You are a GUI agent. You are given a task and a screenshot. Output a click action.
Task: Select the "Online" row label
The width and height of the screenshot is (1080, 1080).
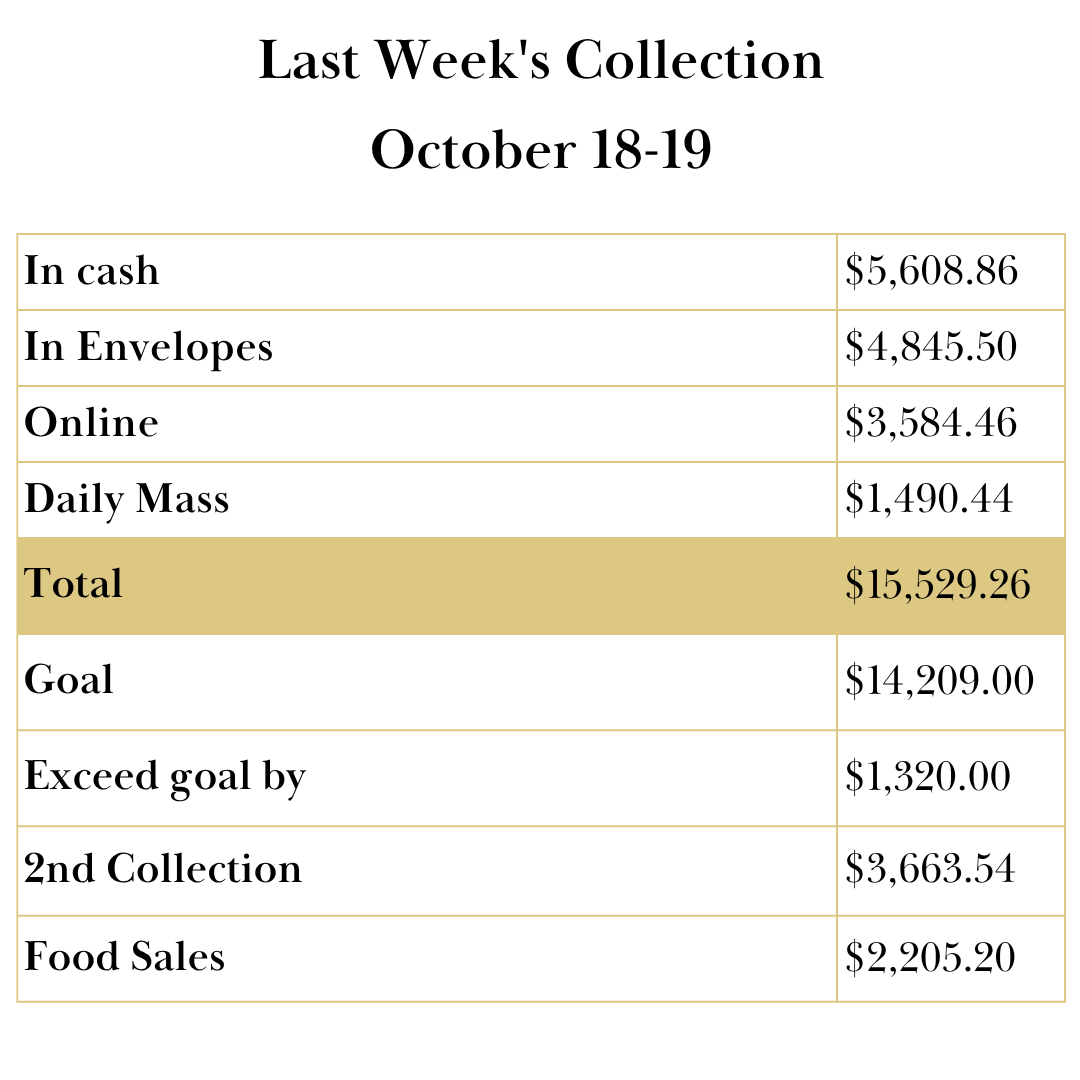(x=91, y=423)
